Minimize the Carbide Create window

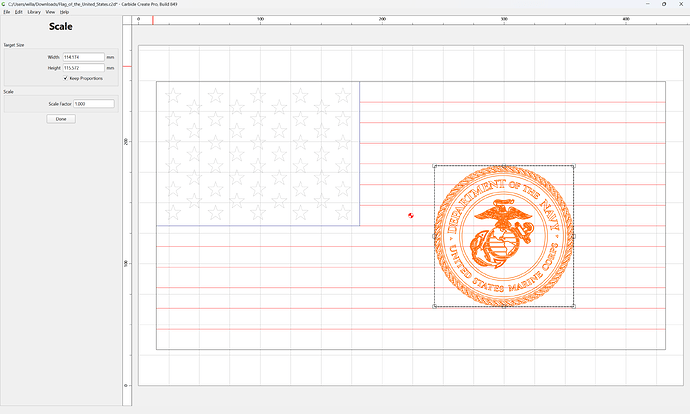pos(648,4)
